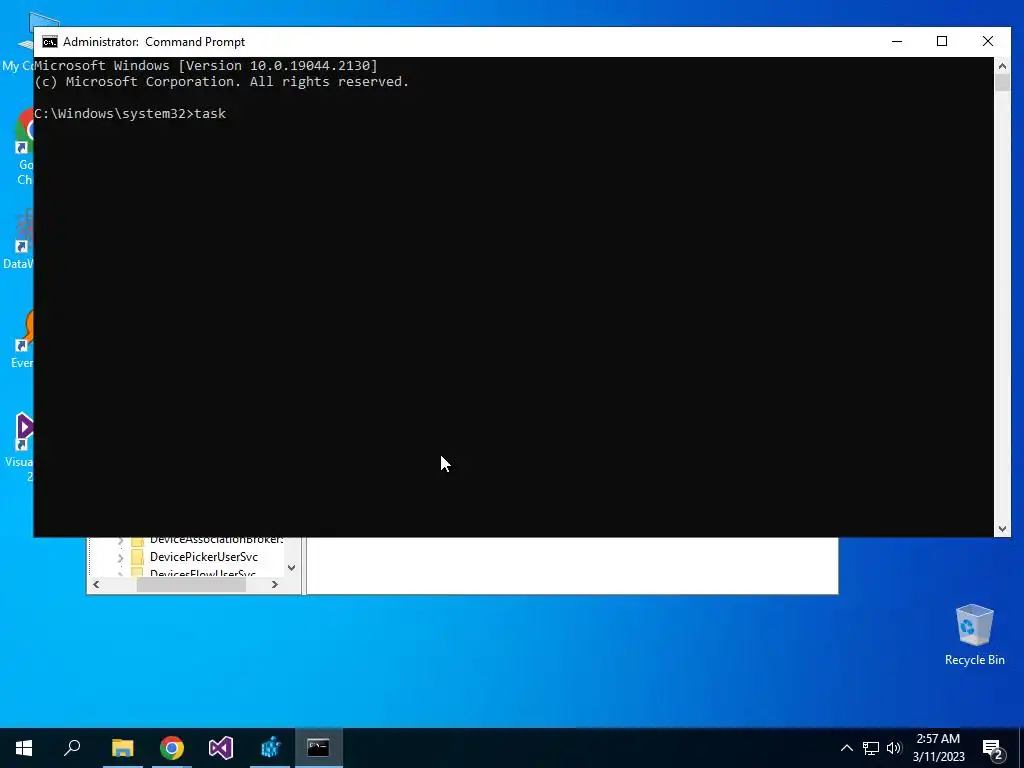Viewport: 1024px width, 768px height.
Task: Click the Command Prompt scrollbar thumb
Action: point(1002,82)
